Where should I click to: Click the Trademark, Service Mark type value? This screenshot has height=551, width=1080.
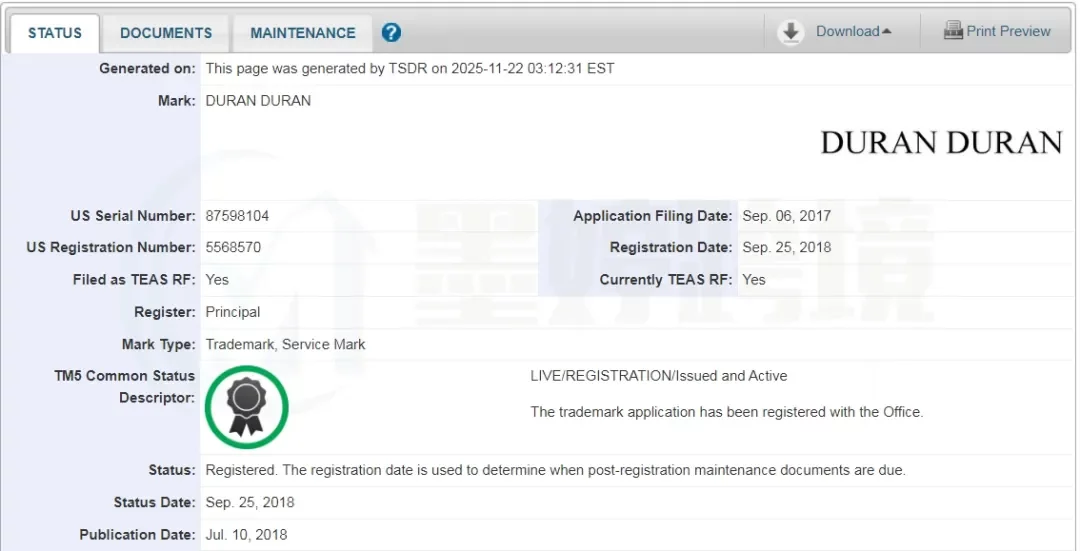pyautogui.click(x=285, y=344)
